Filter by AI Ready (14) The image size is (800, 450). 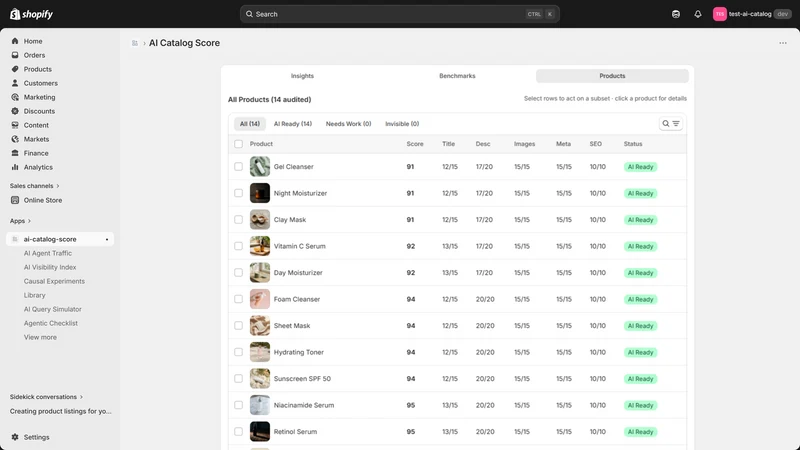[x=293, y=124]
